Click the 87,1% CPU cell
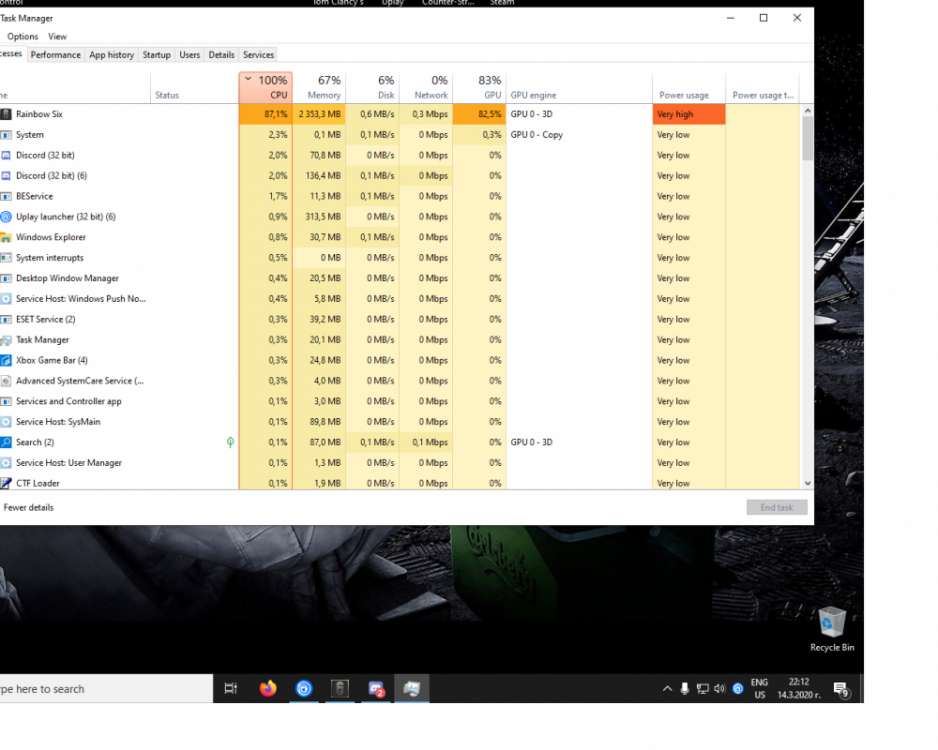Viewport: 938px width, 750px height. 266,114
